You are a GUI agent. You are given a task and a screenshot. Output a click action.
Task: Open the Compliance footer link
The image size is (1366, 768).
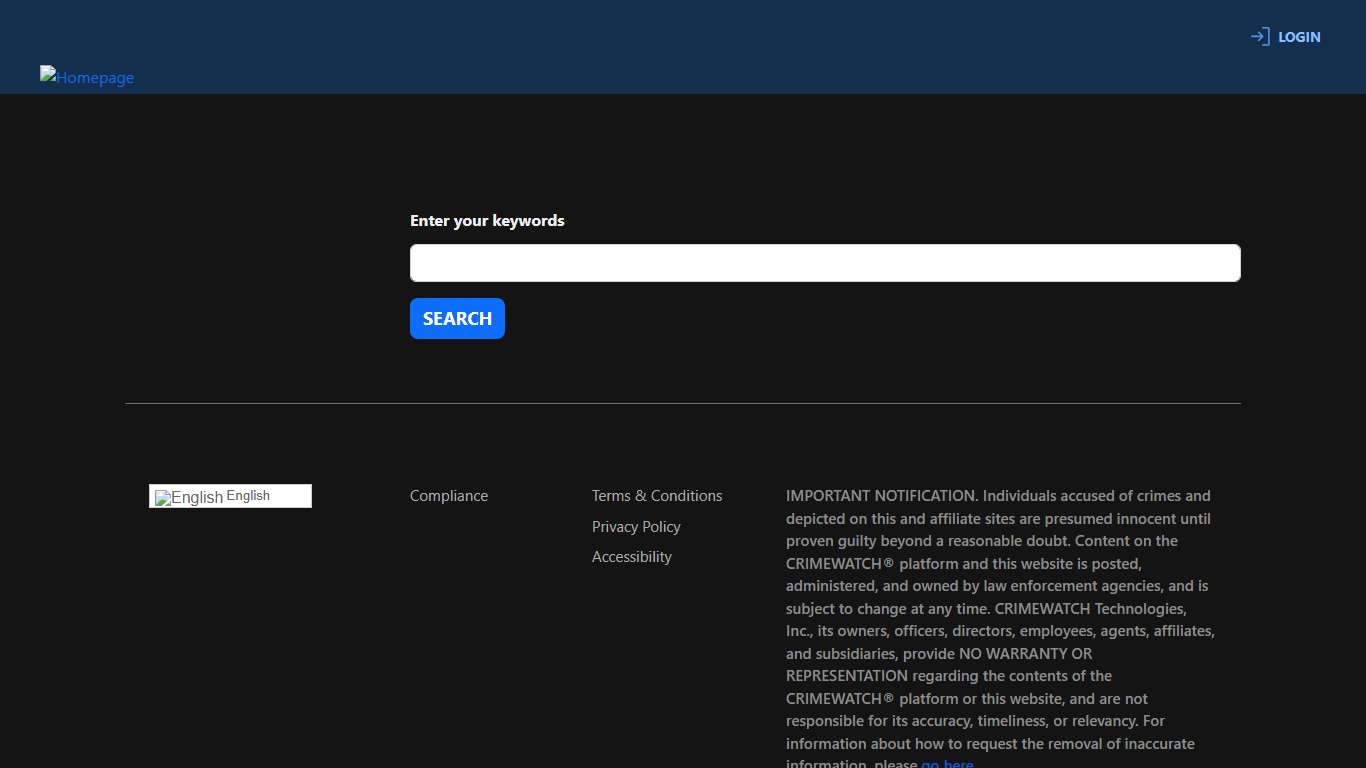[x=448, y=496]
